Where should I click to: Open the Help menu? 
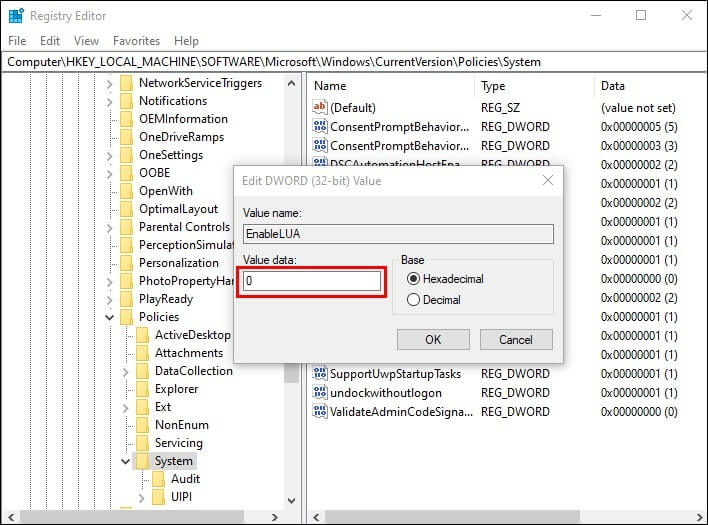186,41
